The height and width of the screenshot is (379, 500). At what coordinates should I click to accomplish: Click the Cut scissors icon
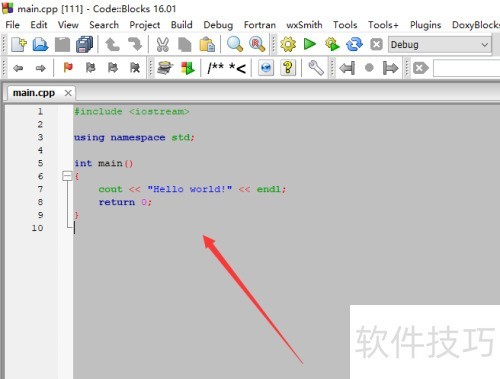163,44
